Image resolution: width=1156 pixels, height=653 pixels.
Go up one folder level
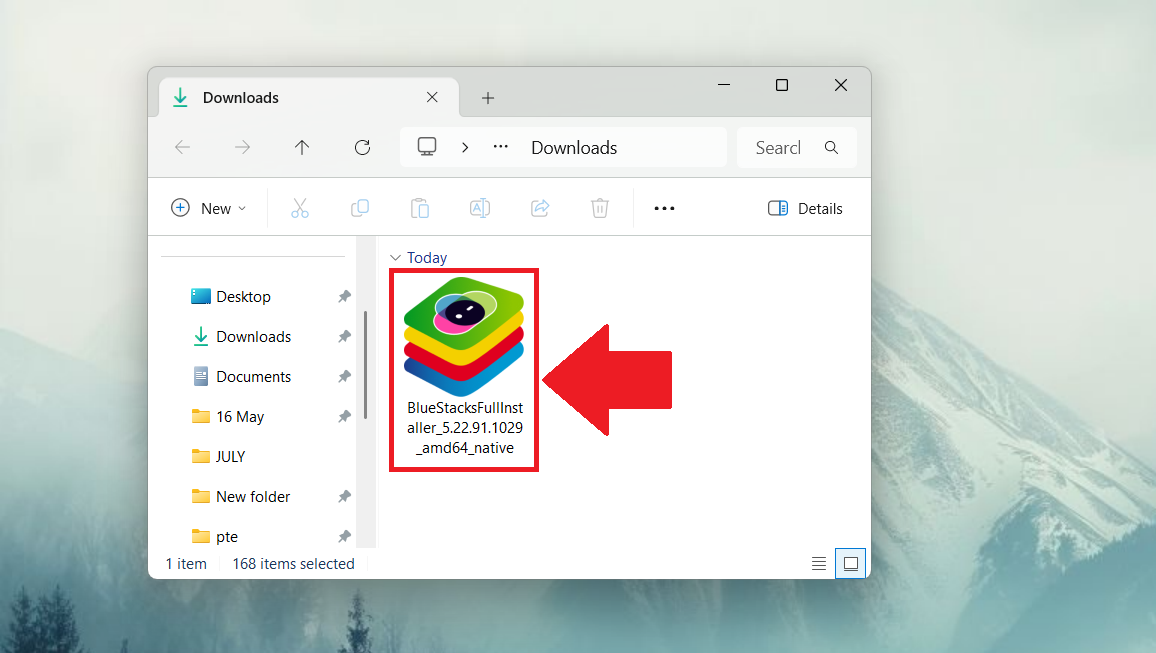click(x=302, y=148)
